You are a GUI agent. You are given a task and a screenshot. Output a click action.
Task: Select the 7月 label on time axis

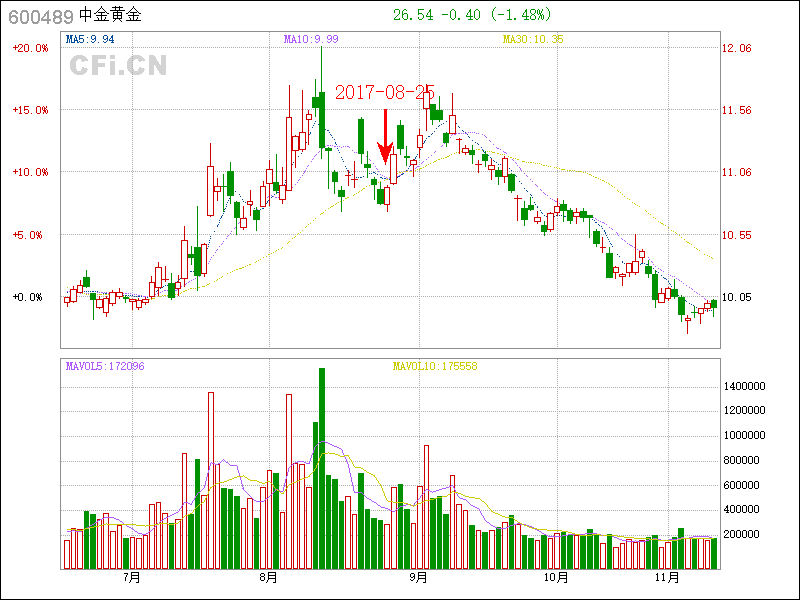(x=131, y=578)
